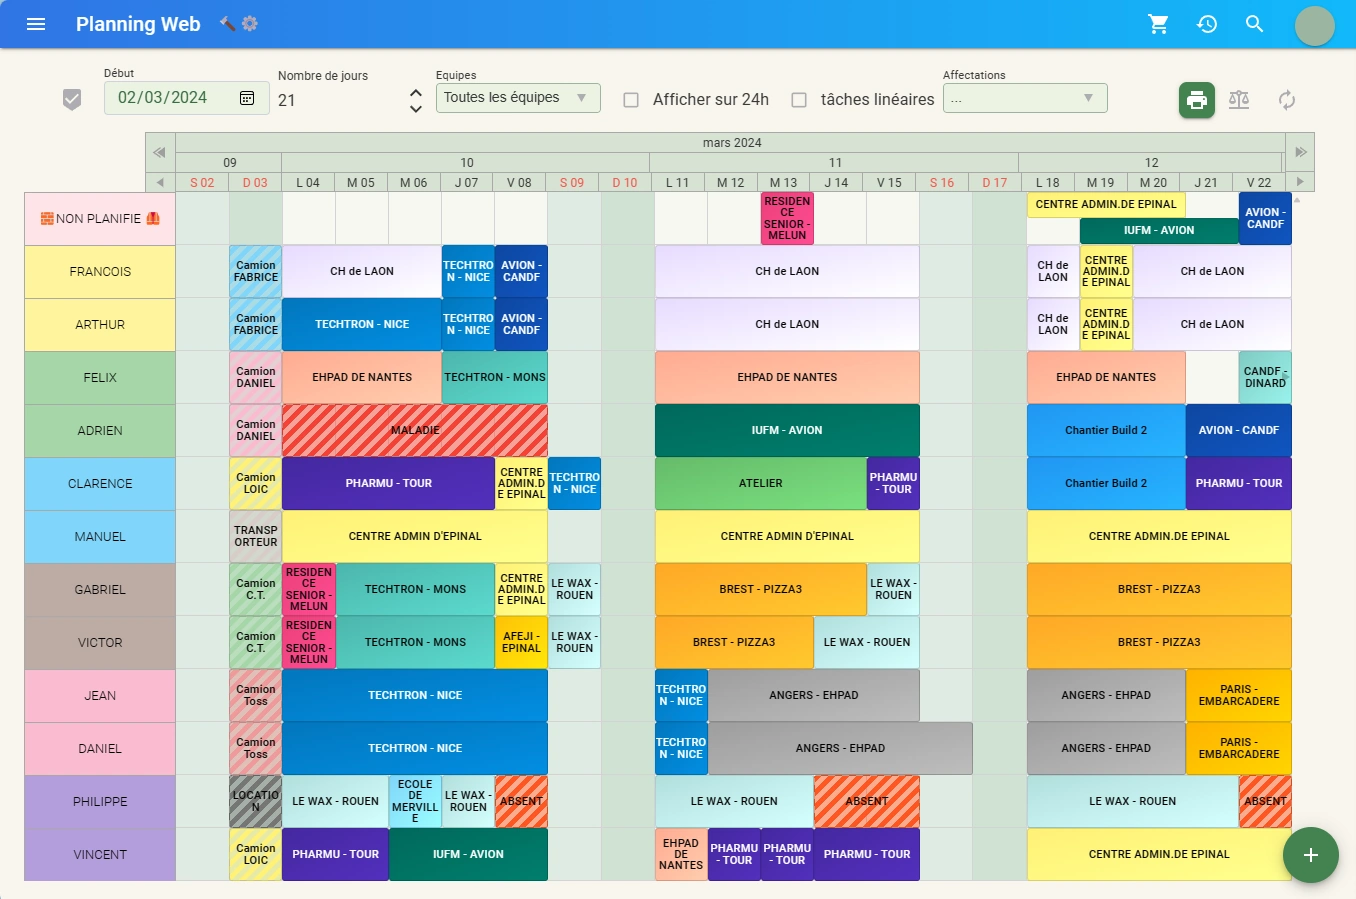Open the MALADIE task for Adrien
1356x899 pixels.
click(x=415, y=431)
